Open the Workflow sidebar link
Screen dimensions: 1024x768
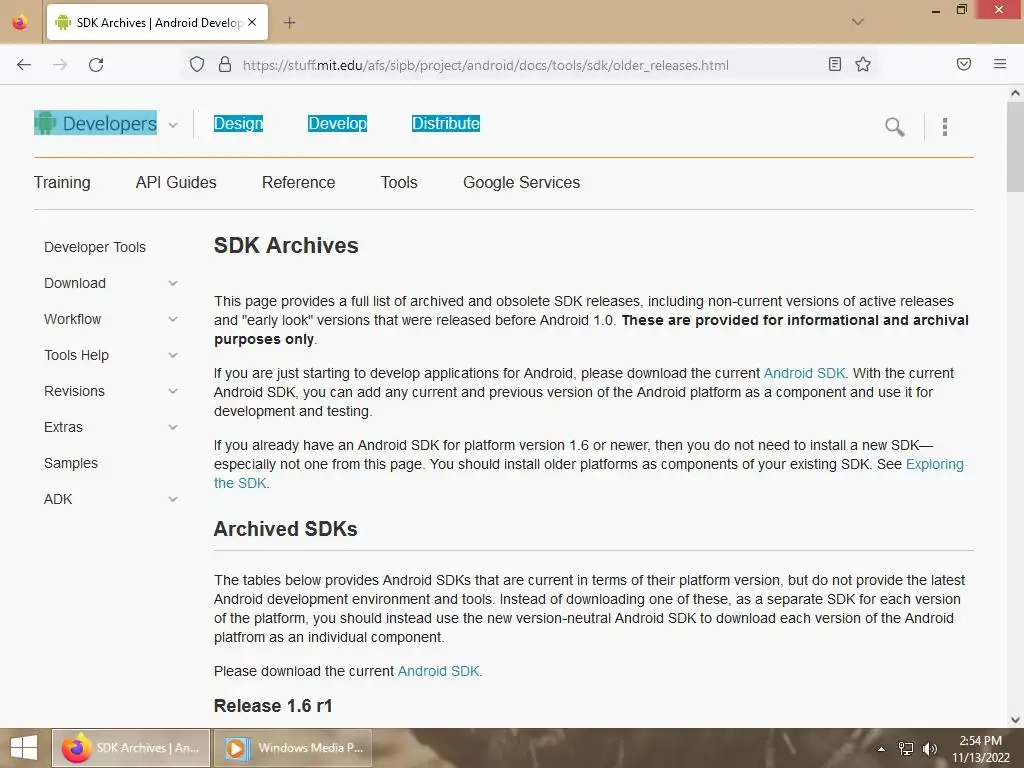72,319
